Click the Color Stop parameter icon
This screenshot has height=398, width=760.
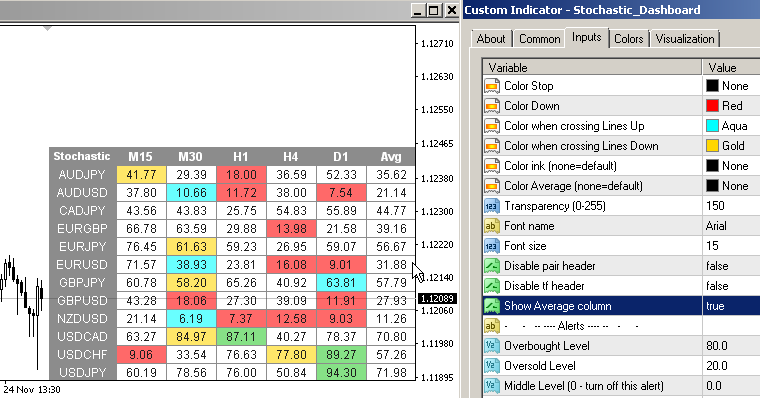(491, 86)
